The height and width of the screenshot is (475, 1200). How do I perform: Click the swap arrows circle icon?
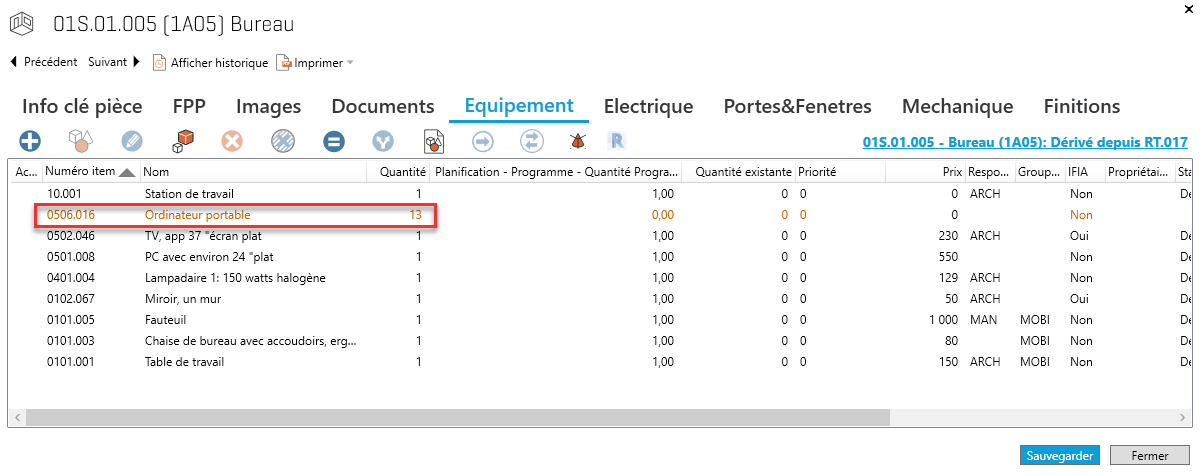pos(533,141)
